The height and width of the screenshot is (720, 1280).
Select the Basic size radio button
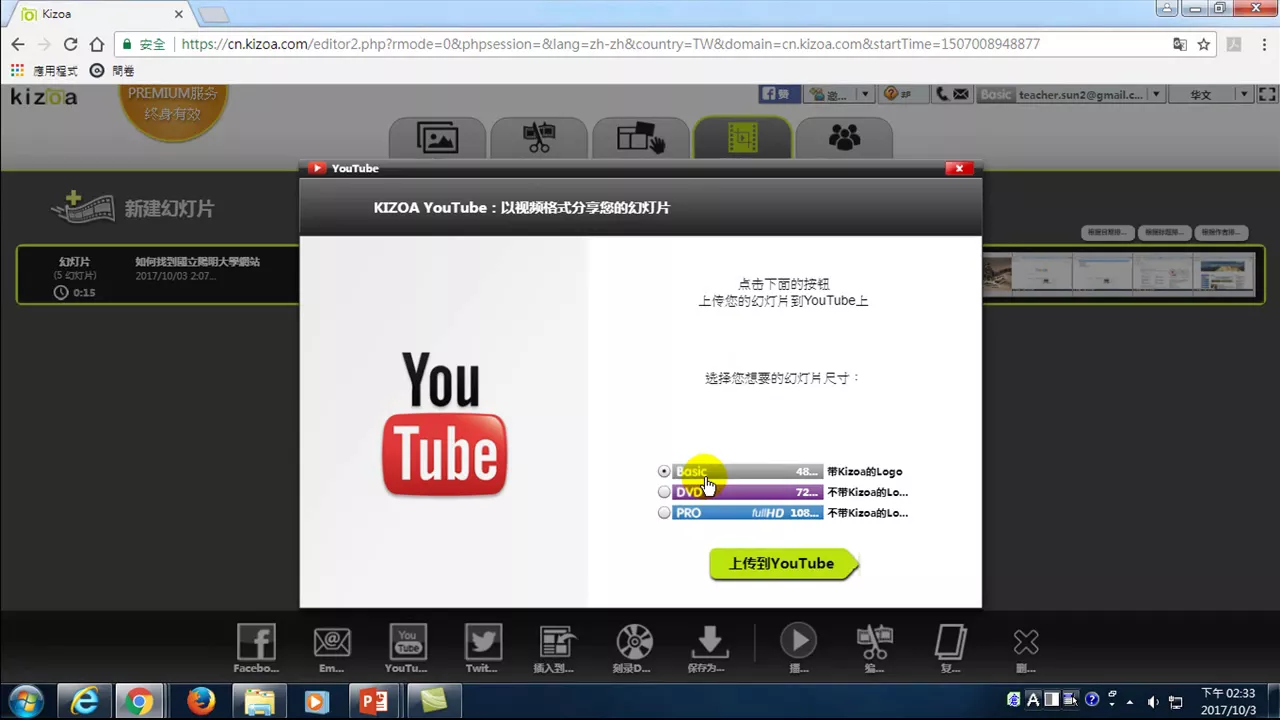pos(664,471)
